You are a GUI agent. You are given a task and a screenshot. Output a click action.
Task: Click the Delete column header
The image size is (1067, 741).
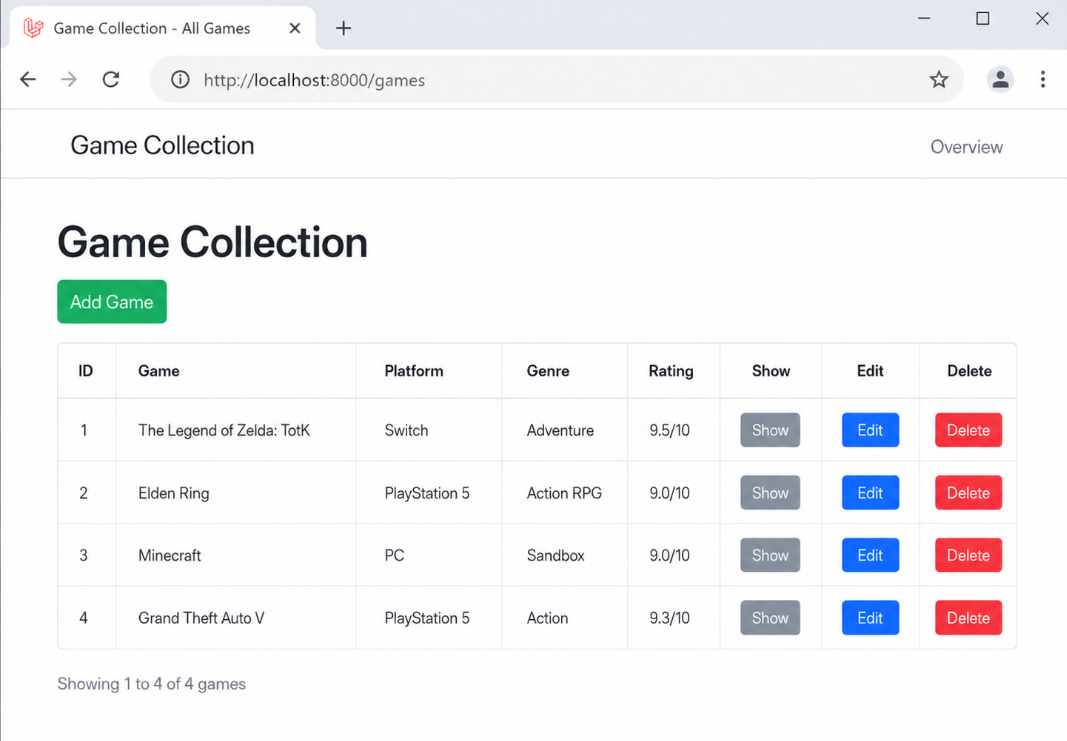click(x=969, y=371)
